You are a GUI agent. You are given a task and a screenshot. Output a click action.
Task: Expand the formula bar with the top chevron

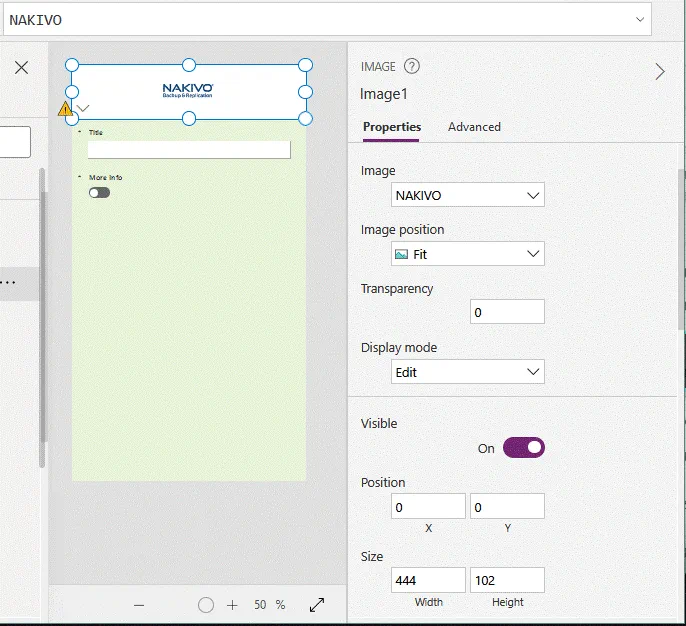640,19
